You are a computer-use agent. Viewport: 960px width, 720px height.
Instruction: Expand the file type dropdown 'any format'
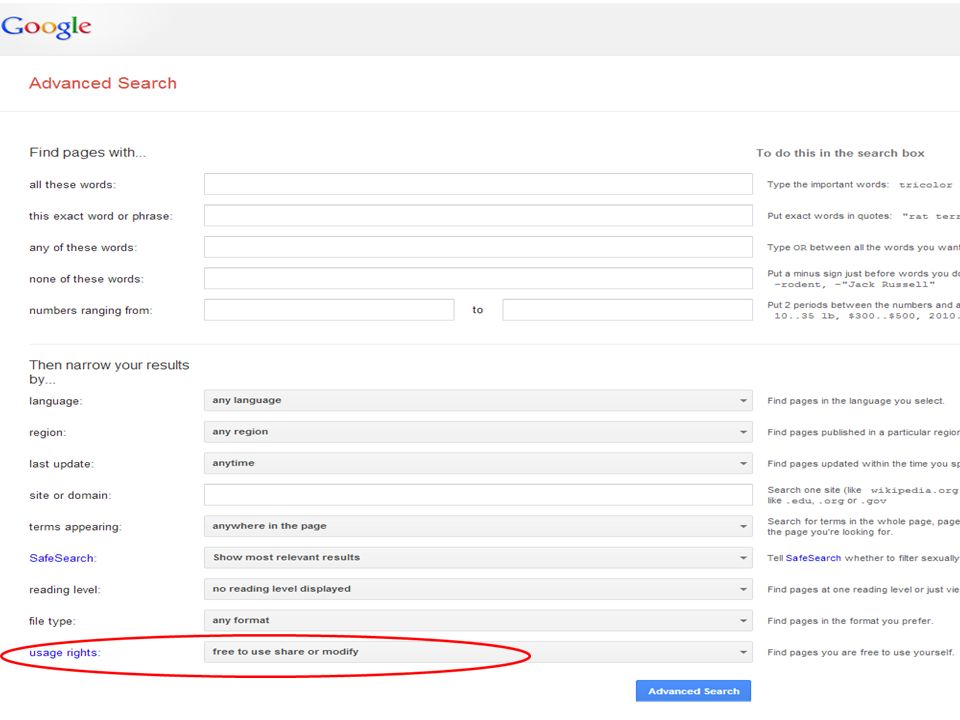(478, 620)
